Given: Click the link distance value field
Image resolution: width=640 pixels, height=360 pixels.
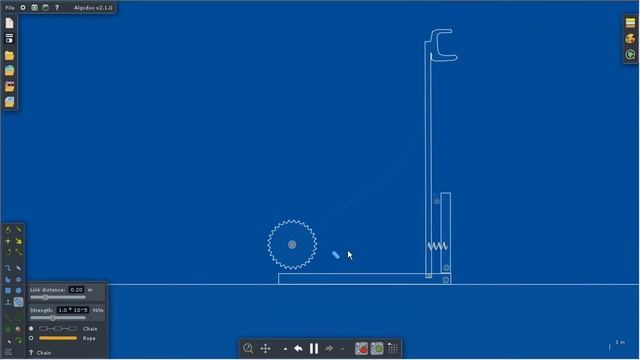Looking at the screenshot, I should (x=76, y=290).
